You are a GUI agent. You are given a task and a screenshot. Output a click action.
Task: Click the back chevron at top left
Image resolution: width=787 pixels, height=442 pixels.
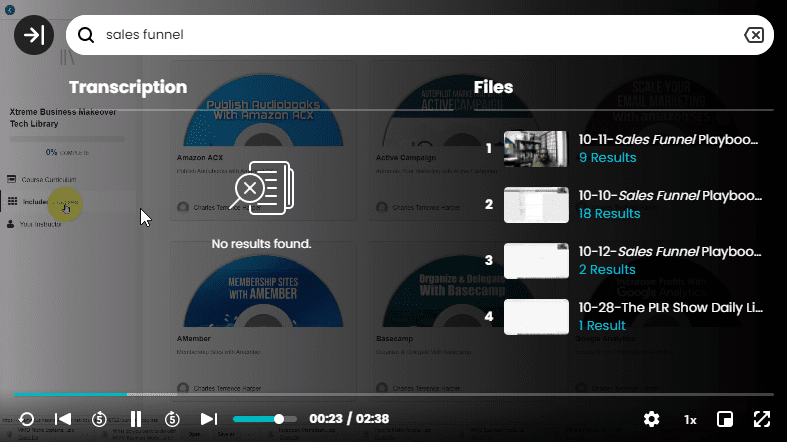(x=10, y=10)
